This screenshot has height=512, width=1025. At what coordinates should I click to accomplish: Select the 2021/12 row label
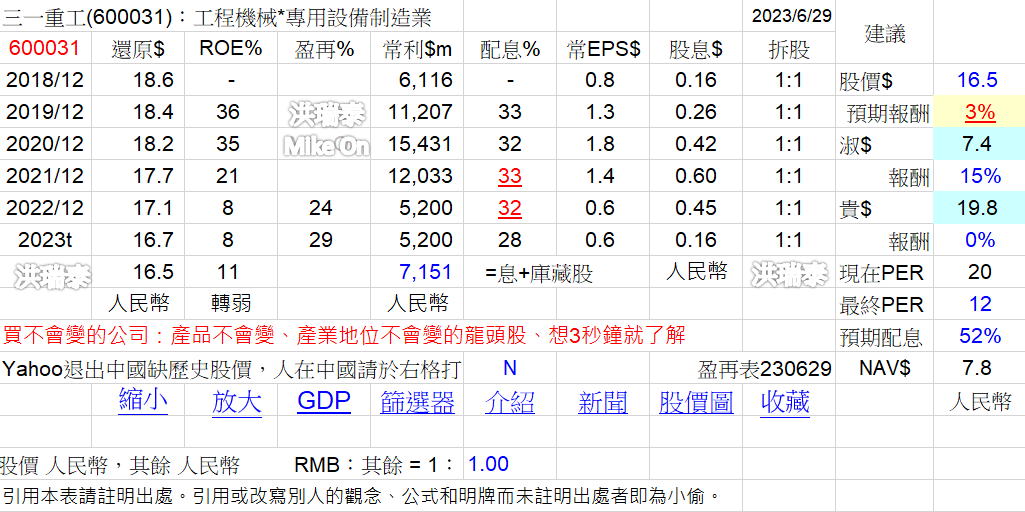[x=44, y=176]
